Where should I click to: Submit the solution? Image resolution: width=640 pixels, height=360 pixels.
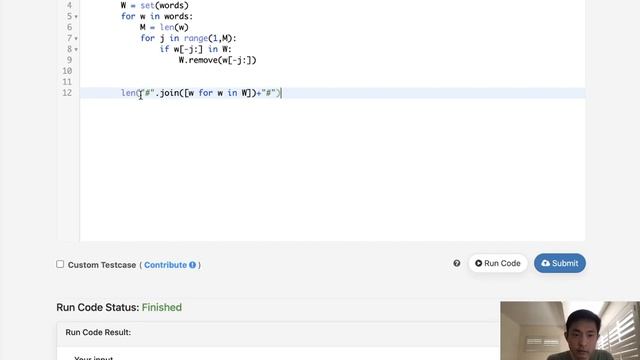[560, 263]
